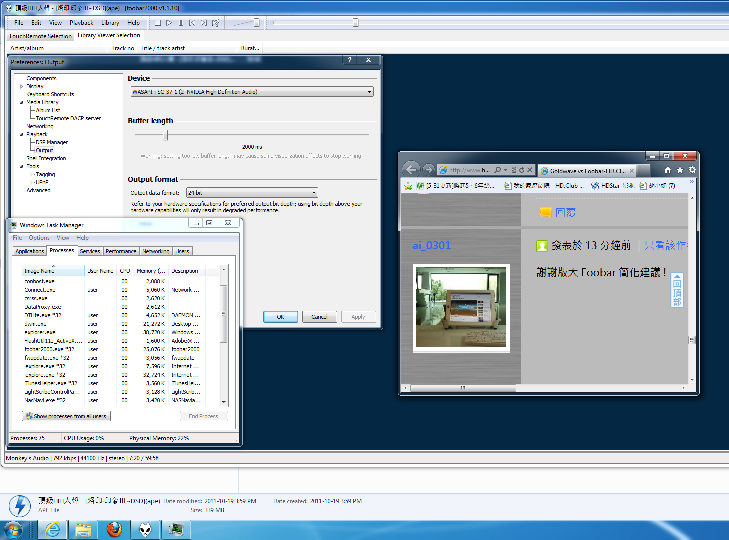Open Windows Explorer folder from taskbar

coord(83,530)
